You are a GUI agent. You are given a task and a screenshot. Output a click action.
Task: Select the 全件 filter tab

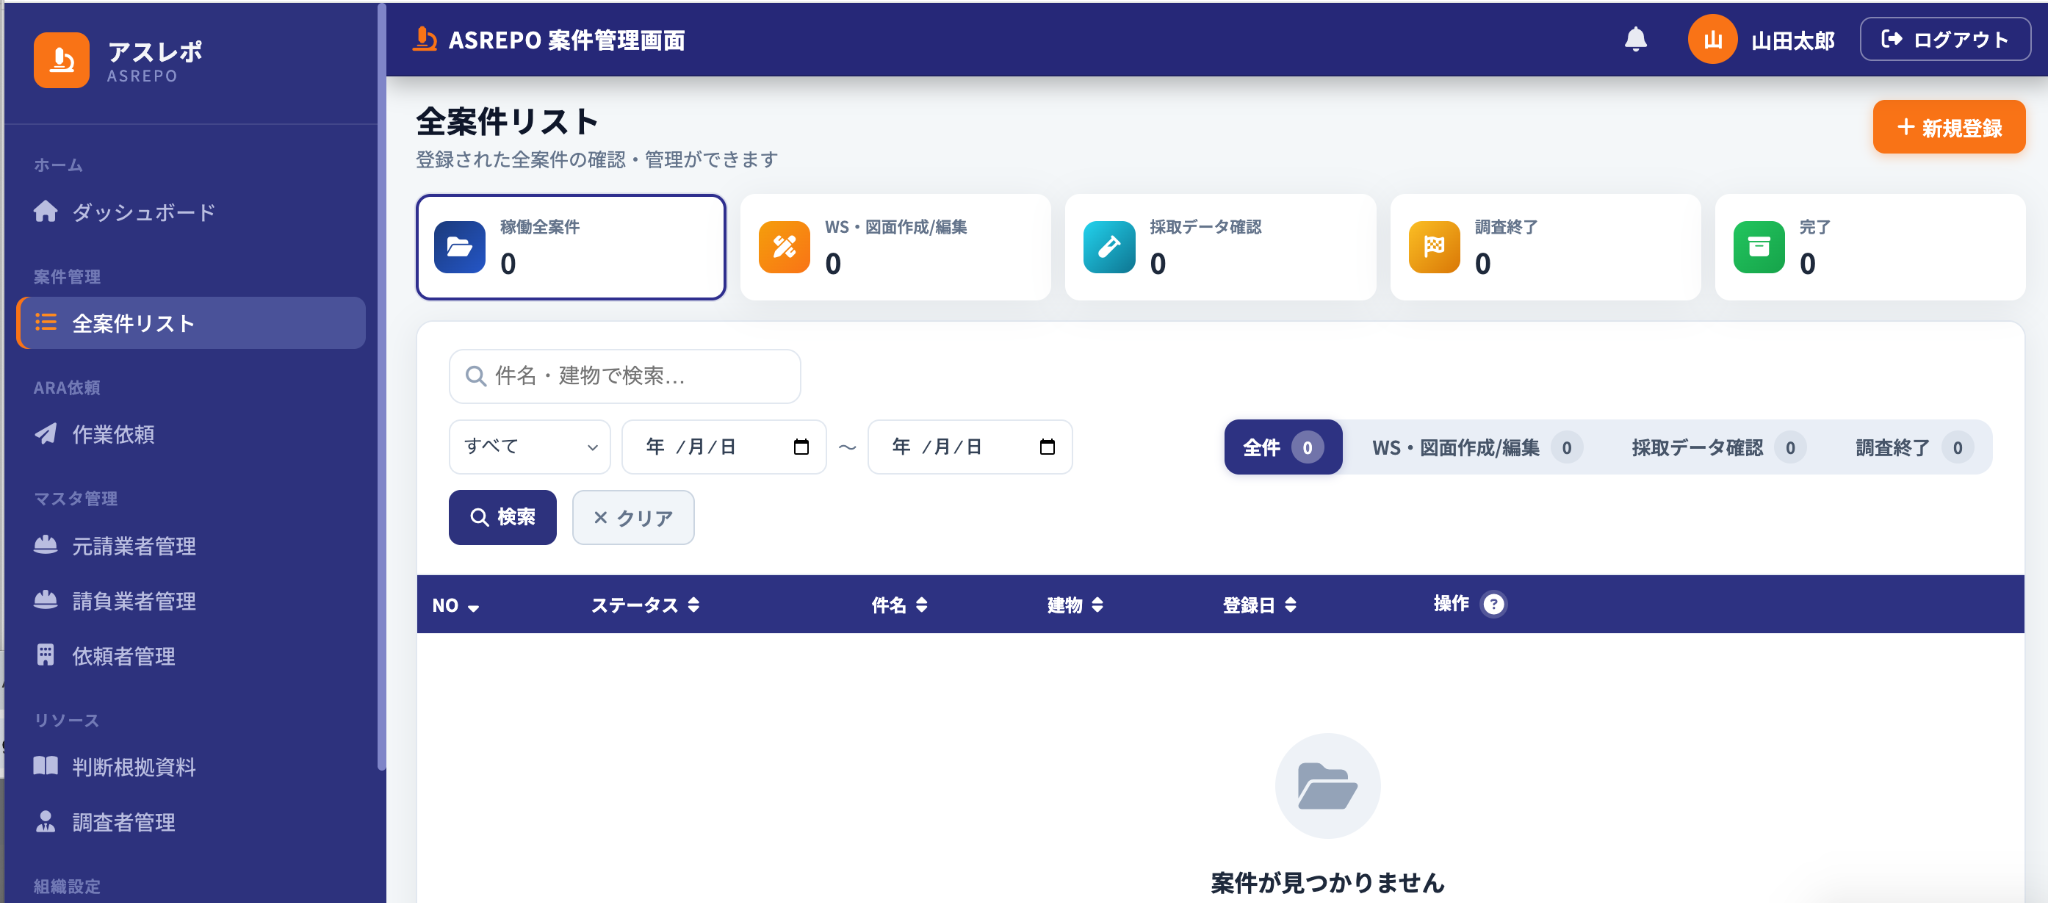1283,447
